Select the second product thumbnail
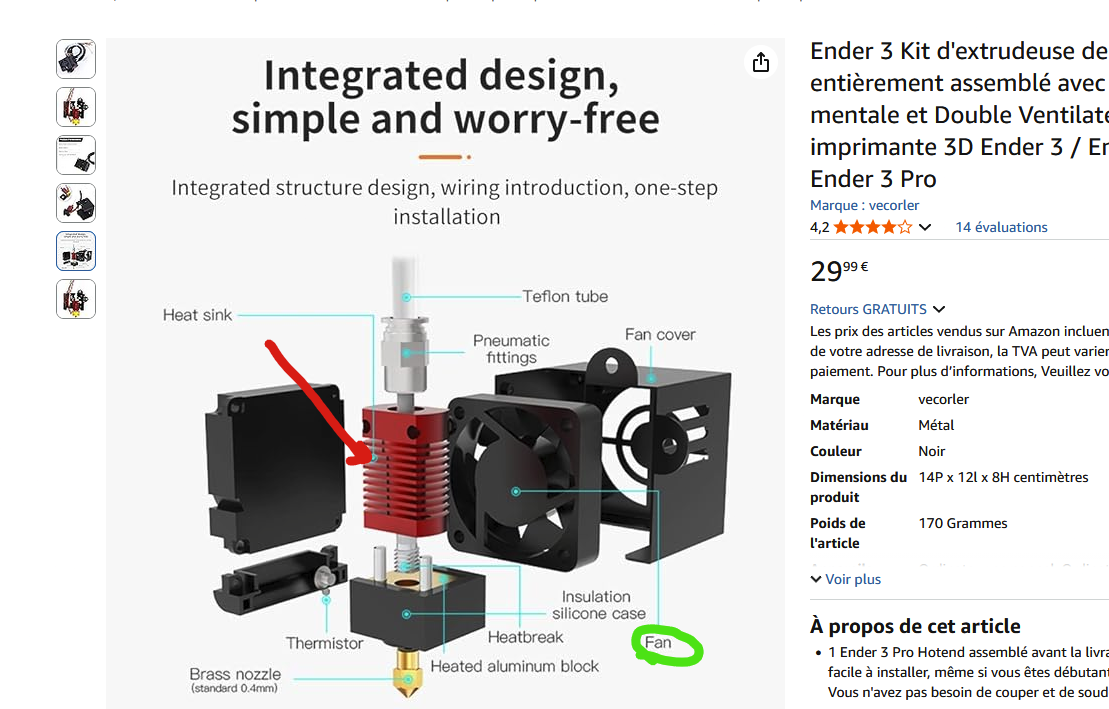Image resolution: width=1109 pixels, height=709 pixels. coord(76,107)
